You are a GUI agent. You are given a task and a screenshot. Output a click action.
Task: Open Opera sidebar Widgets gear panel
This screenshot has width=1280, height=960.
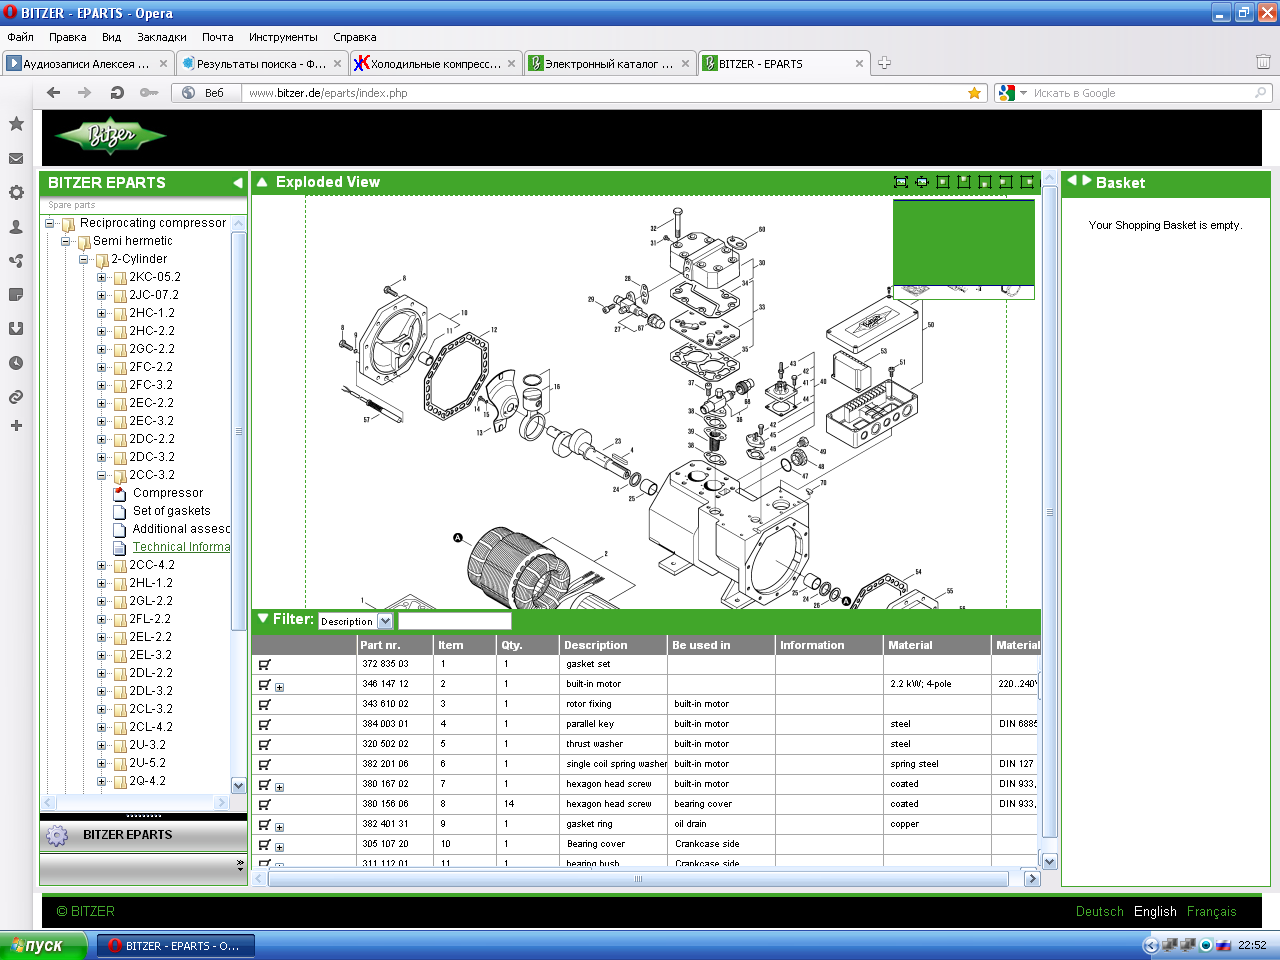coord(16,192)
